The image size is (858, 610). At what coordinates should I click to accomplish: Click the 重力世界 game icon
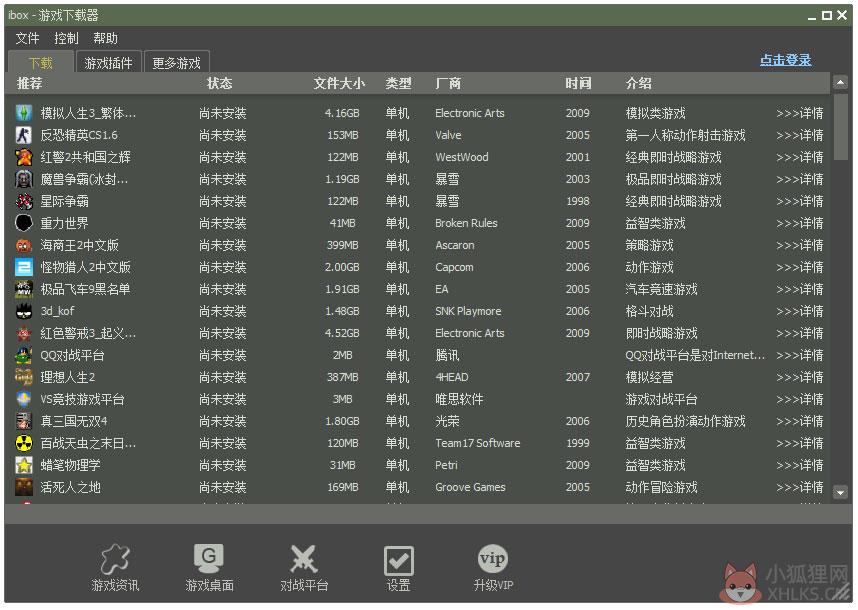point(24,223)
